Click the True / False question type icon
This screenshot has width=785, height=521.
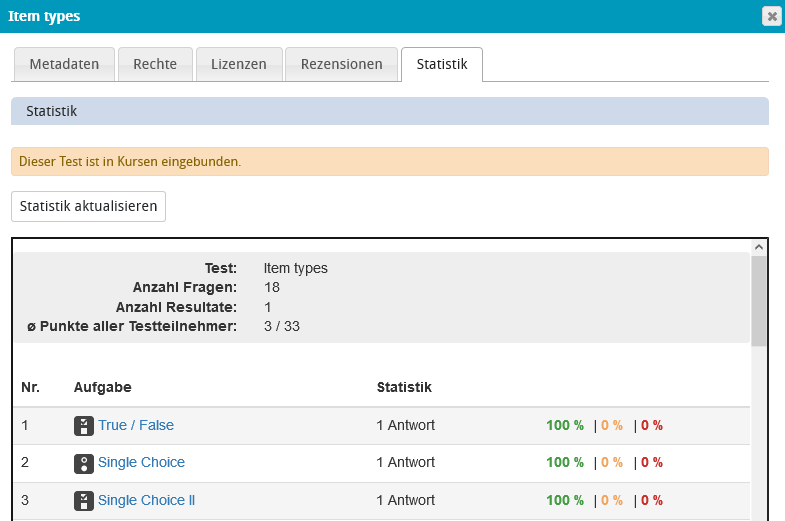pyautogui.click(x=84, y=426)
